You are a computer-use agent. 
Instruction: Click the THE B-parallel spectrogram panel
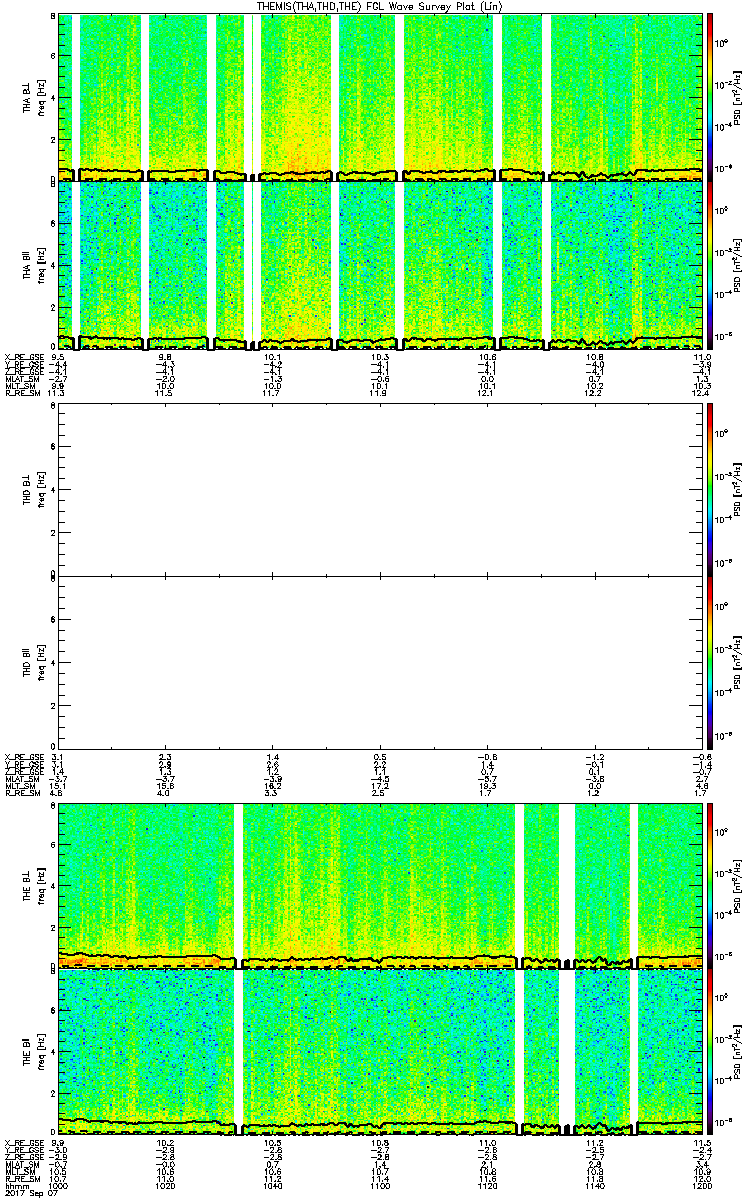point(382,1053)
